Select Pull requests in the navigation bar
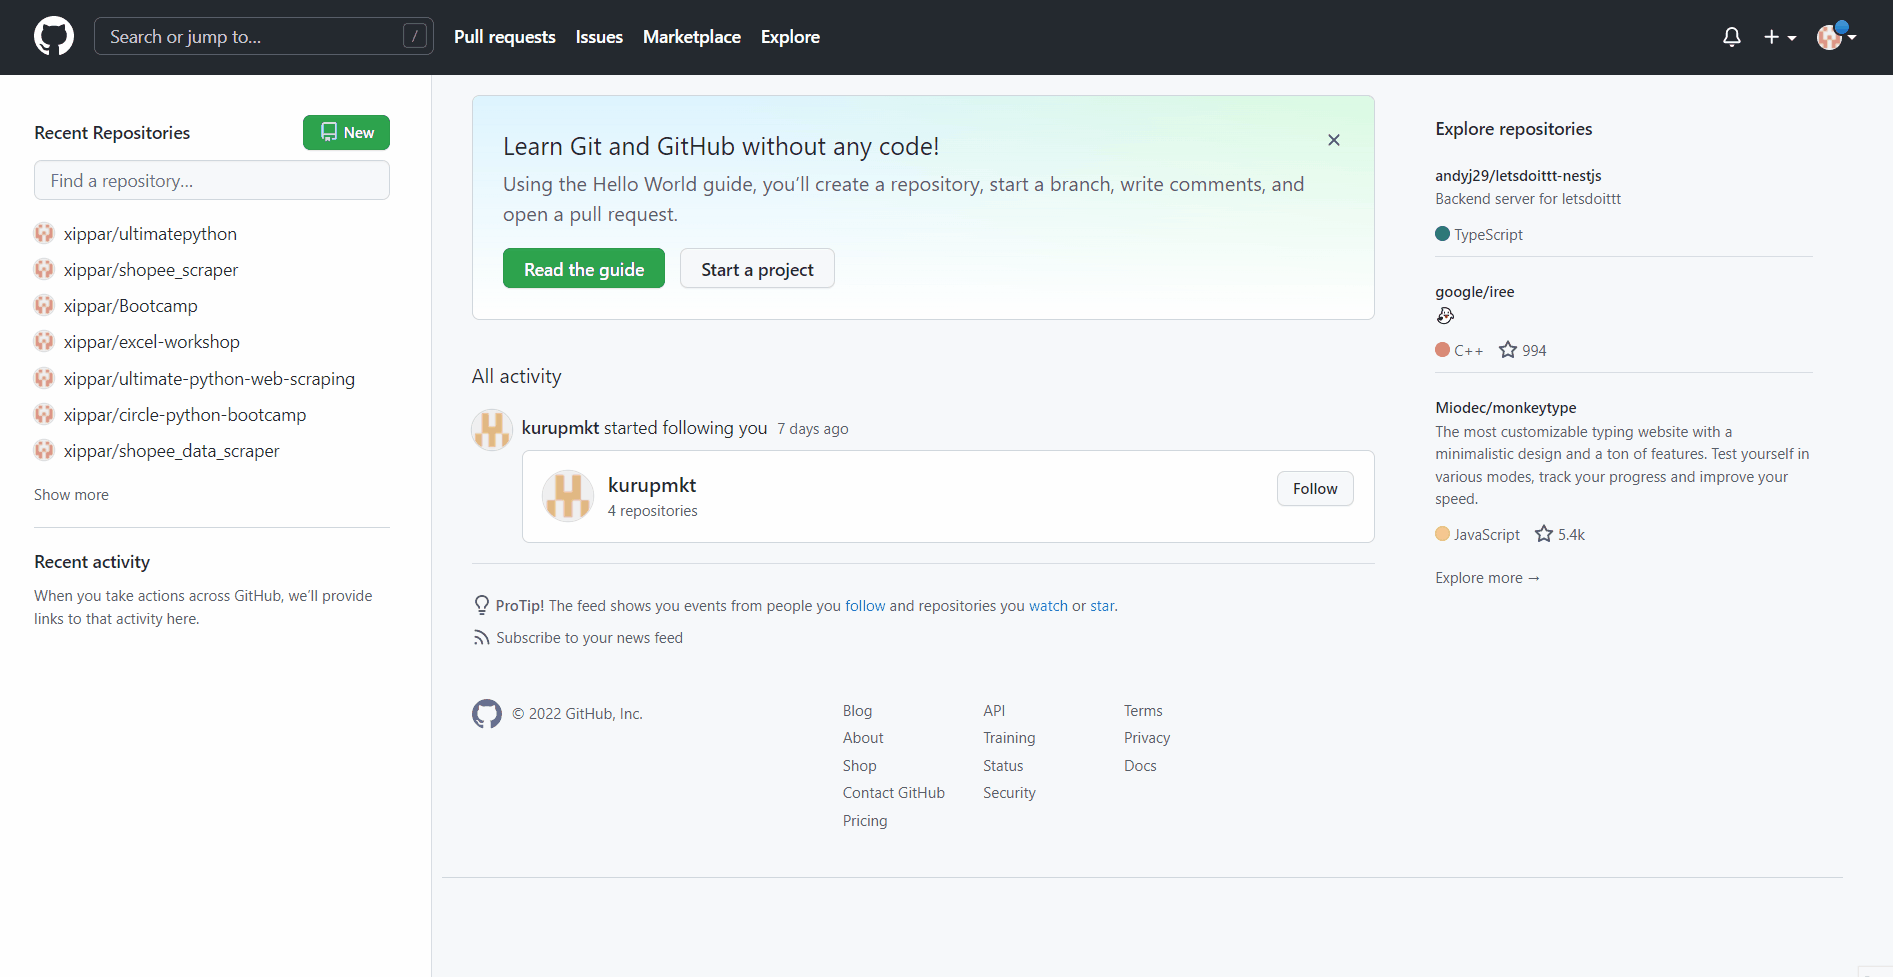The image size is (1893, 977). click(504, 36)
